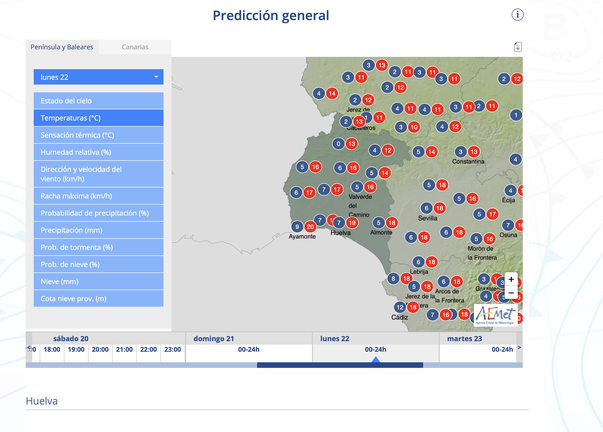The width and height of the screenshot is (603, 432).
Task: Select domingo 21 00-24h on timeline
Action: click(249, 350)
